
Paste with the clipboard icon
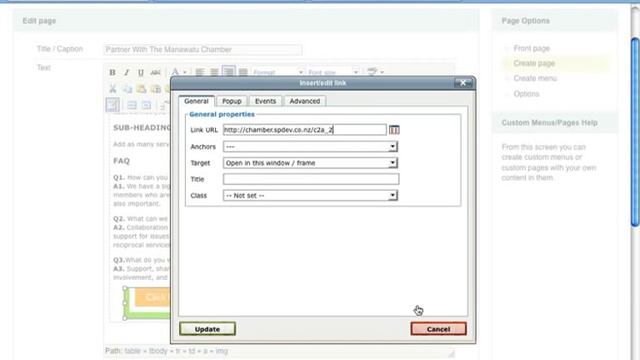(142, 89)
